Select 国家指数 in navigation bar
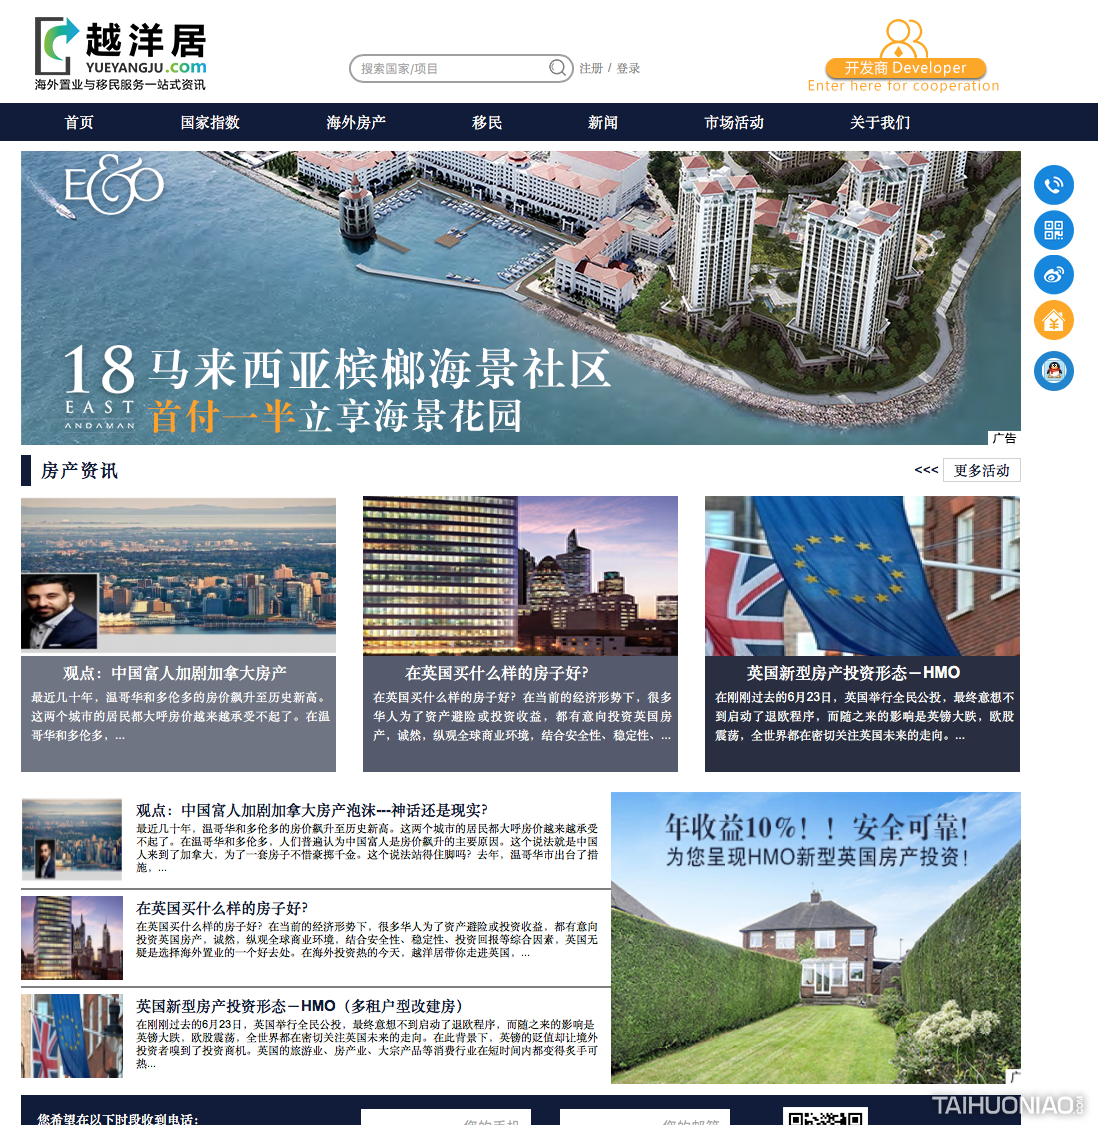 [210, 122]
